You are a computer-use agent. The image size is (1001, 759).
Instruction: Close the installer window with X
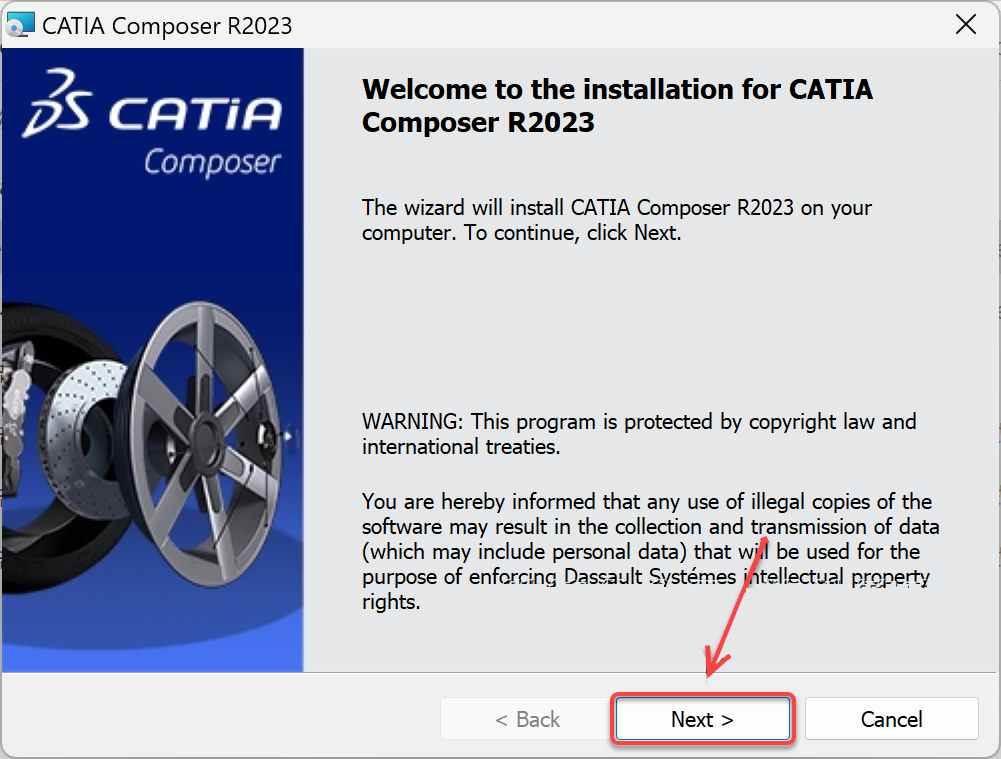(965, 25)
